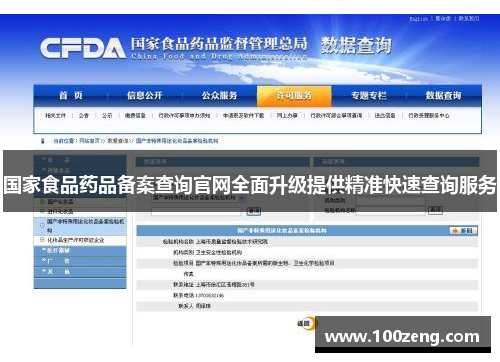Select the highlighted 国产非特殊用途化妆品备案检验机构 tree item
The width and height of the screenshot is (500, 362).
[80, 226]
